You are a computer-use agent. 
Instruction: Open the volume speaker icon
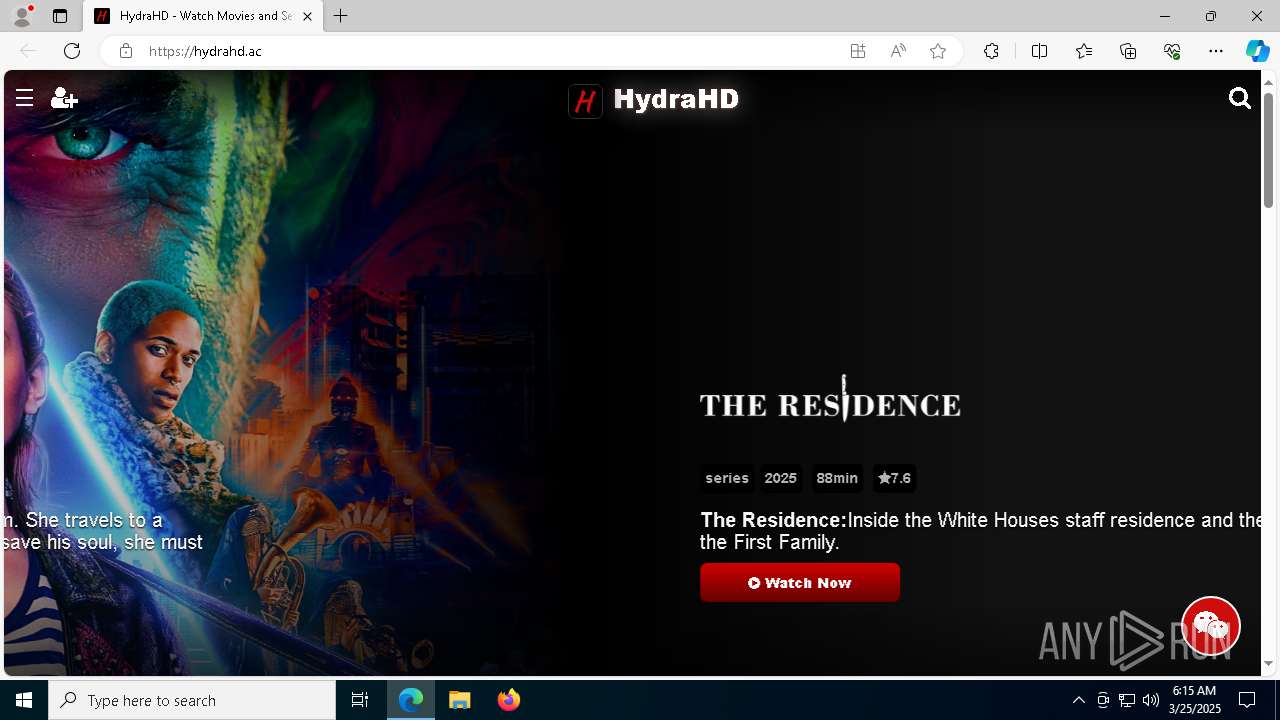point(1151,700)
